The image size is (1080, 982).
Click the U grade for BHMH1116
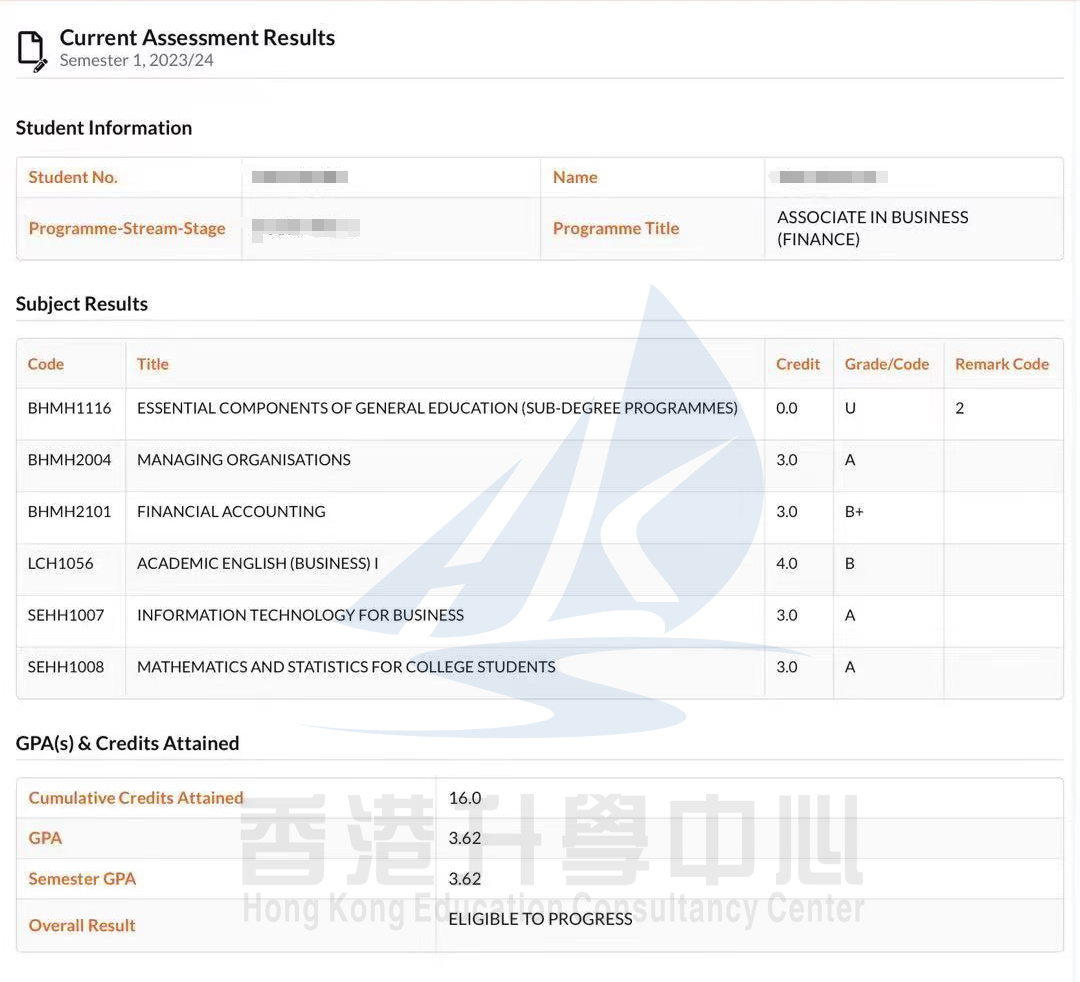click(x=851, y=408)
